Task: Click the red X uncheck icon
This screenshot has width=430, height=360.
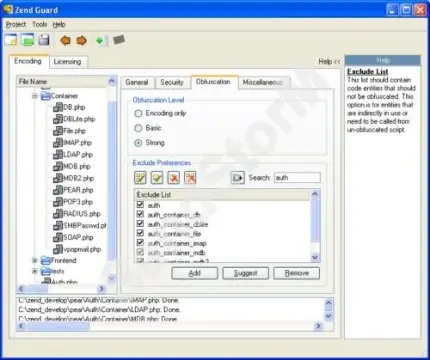Action: [174, 178]
